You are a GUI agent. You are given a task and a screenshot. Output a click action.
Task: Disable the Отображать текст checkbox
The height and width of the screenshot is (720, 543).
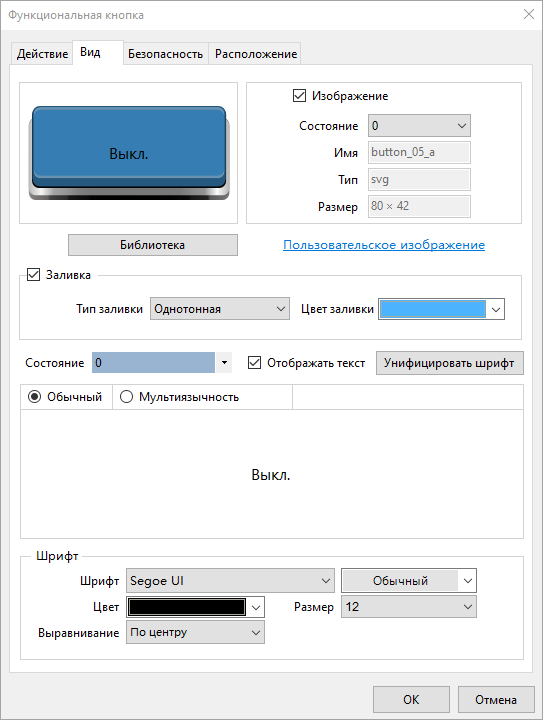(x=254, y=363)
